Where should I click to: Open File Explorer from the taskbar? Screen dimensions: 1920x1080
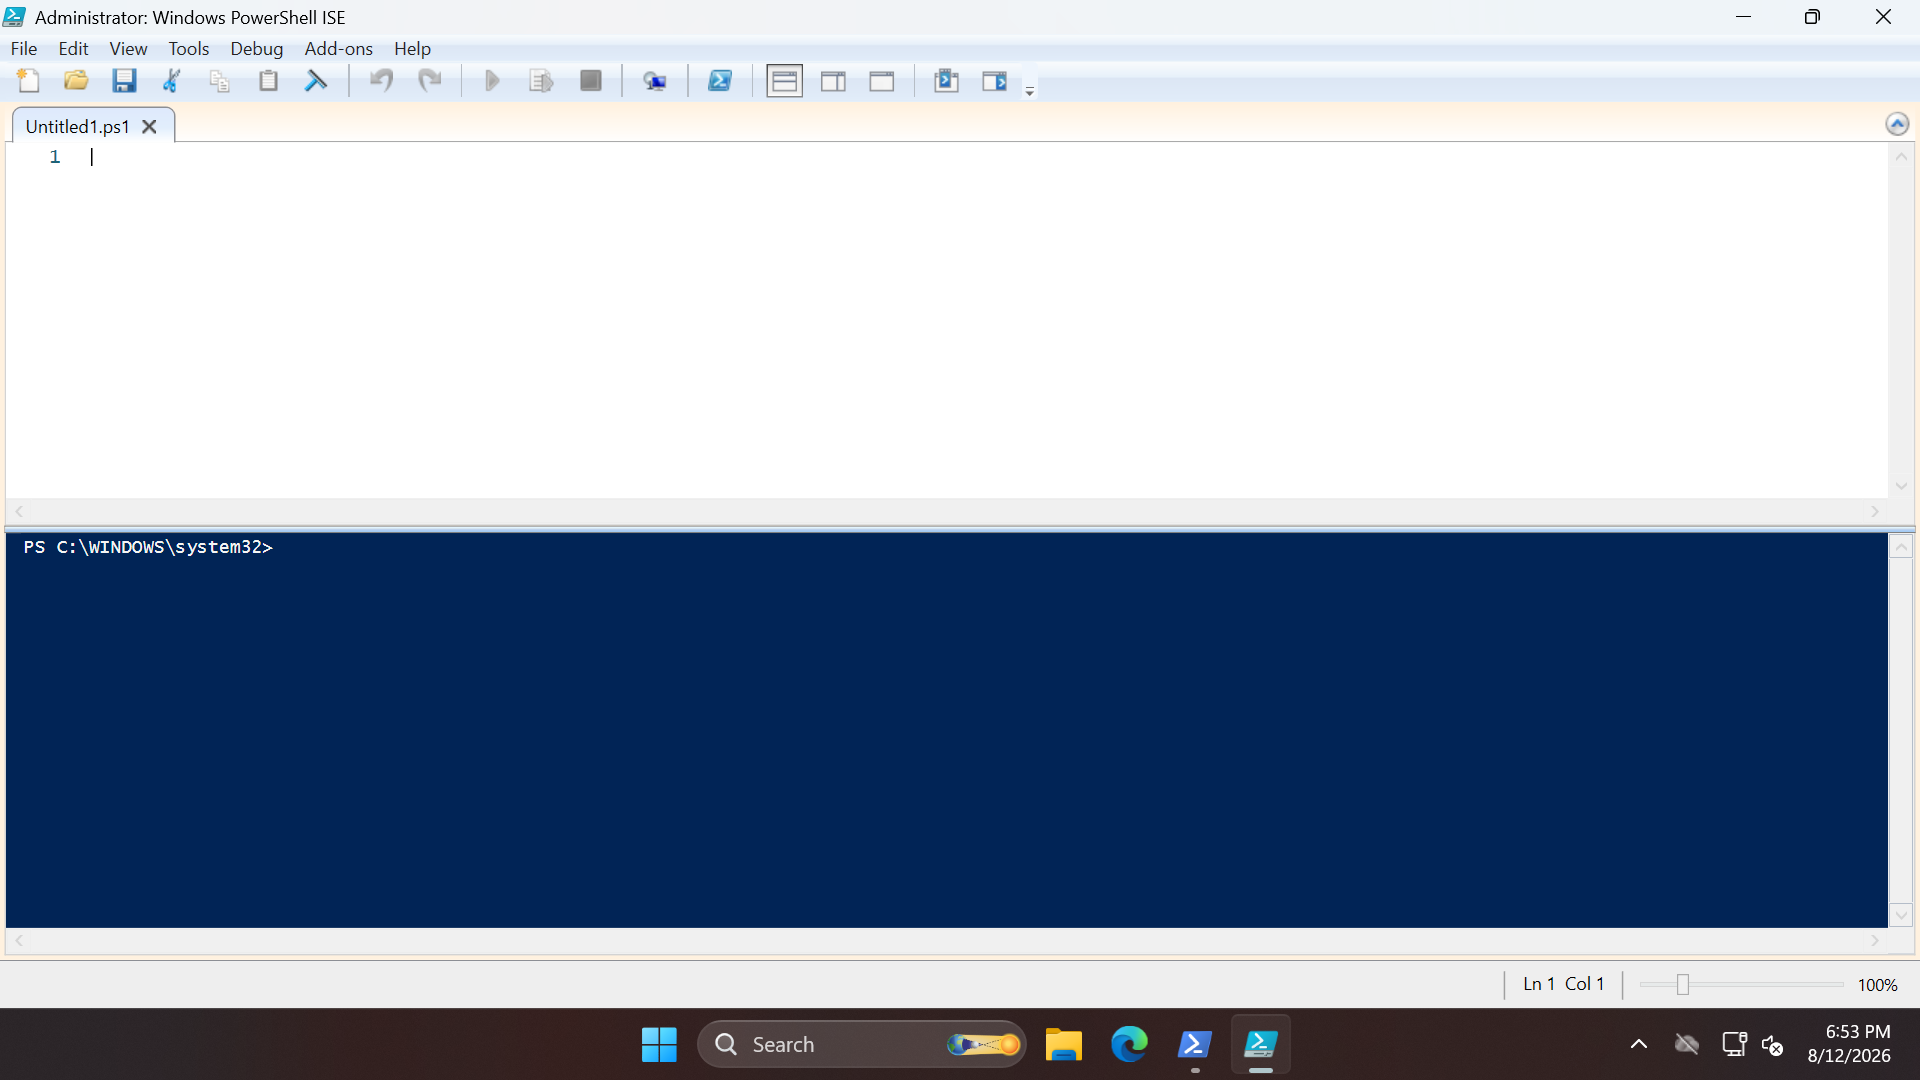[x=1064, y=1045]
